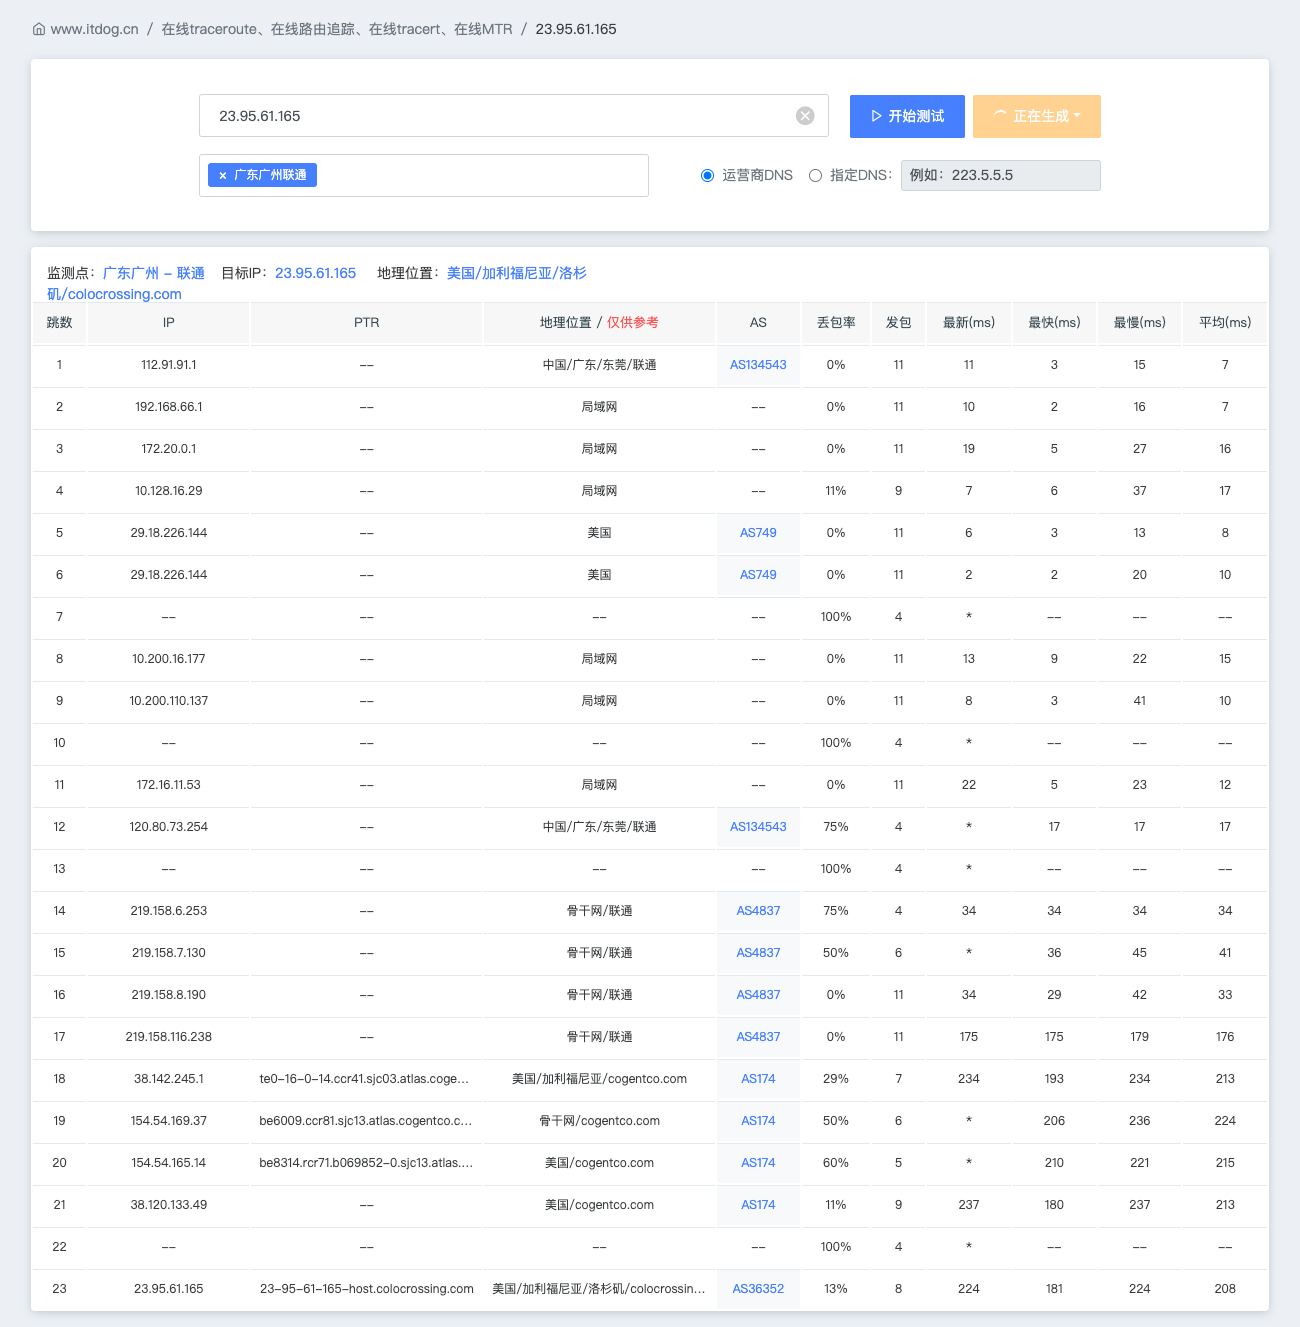Click IP cell 38.142.245.1
This screenshot has height=1327, width=1300.
[x=169, y=1079]
